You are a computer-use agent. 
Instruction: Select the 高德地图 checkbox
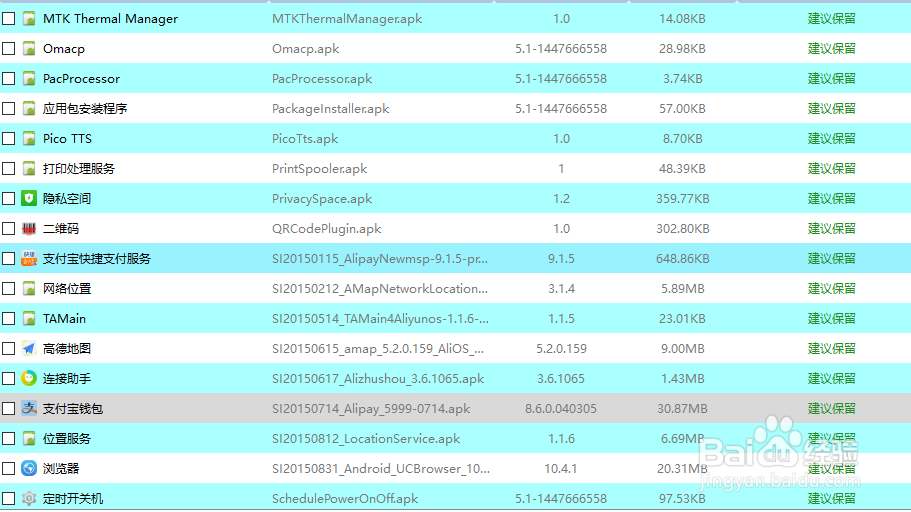(x=9, y=349)
